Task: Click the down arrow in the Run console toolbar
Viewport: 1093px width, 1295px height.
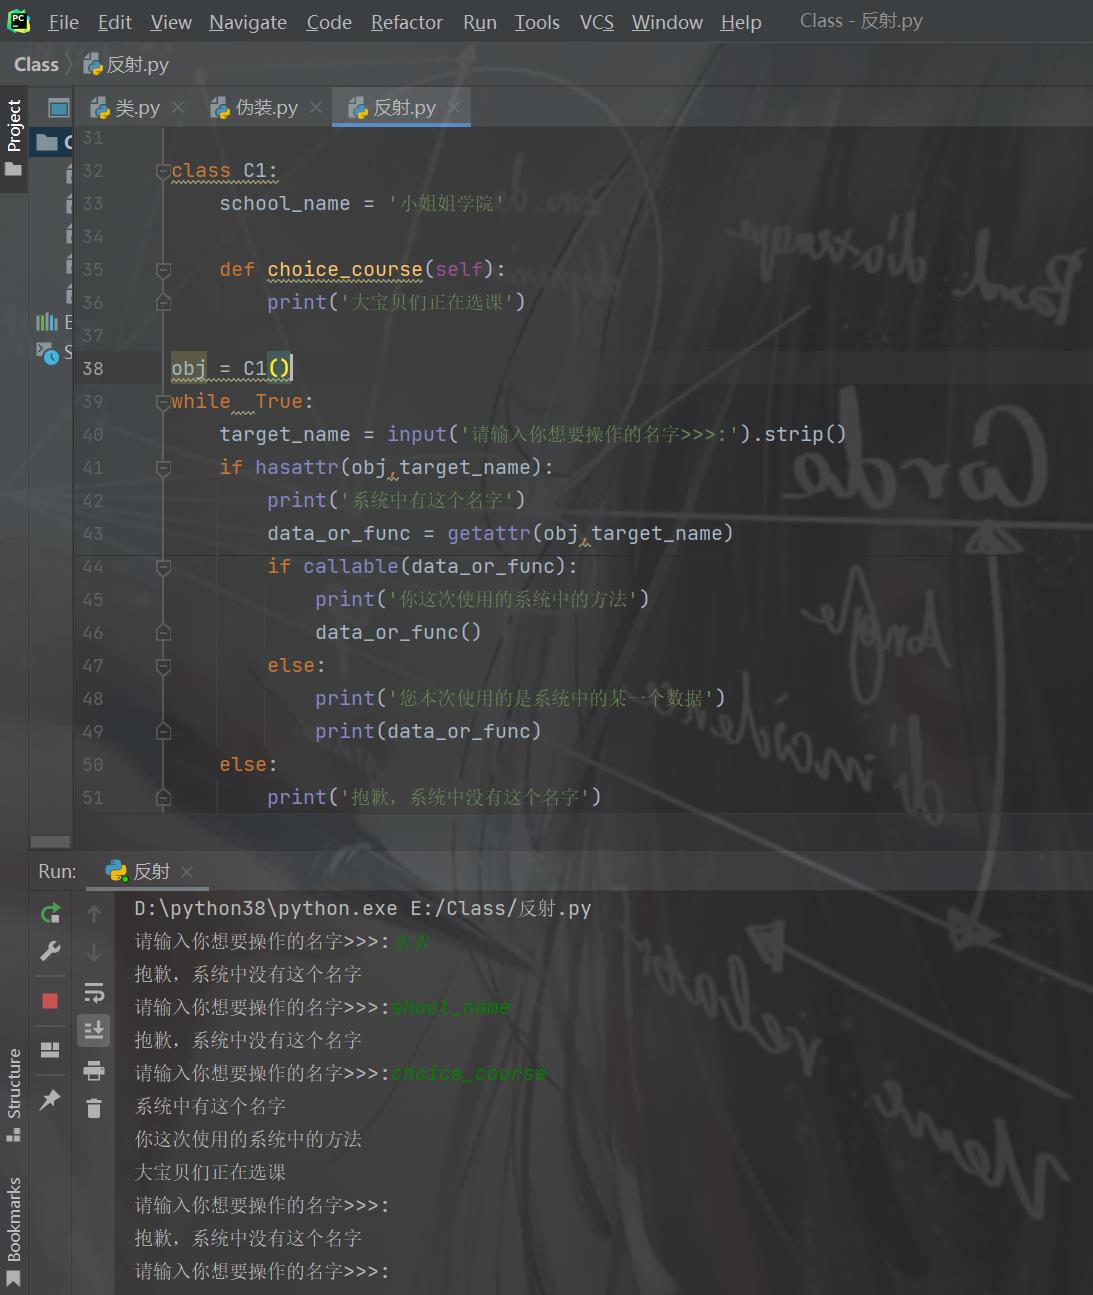Action: (x=94, y=952)
